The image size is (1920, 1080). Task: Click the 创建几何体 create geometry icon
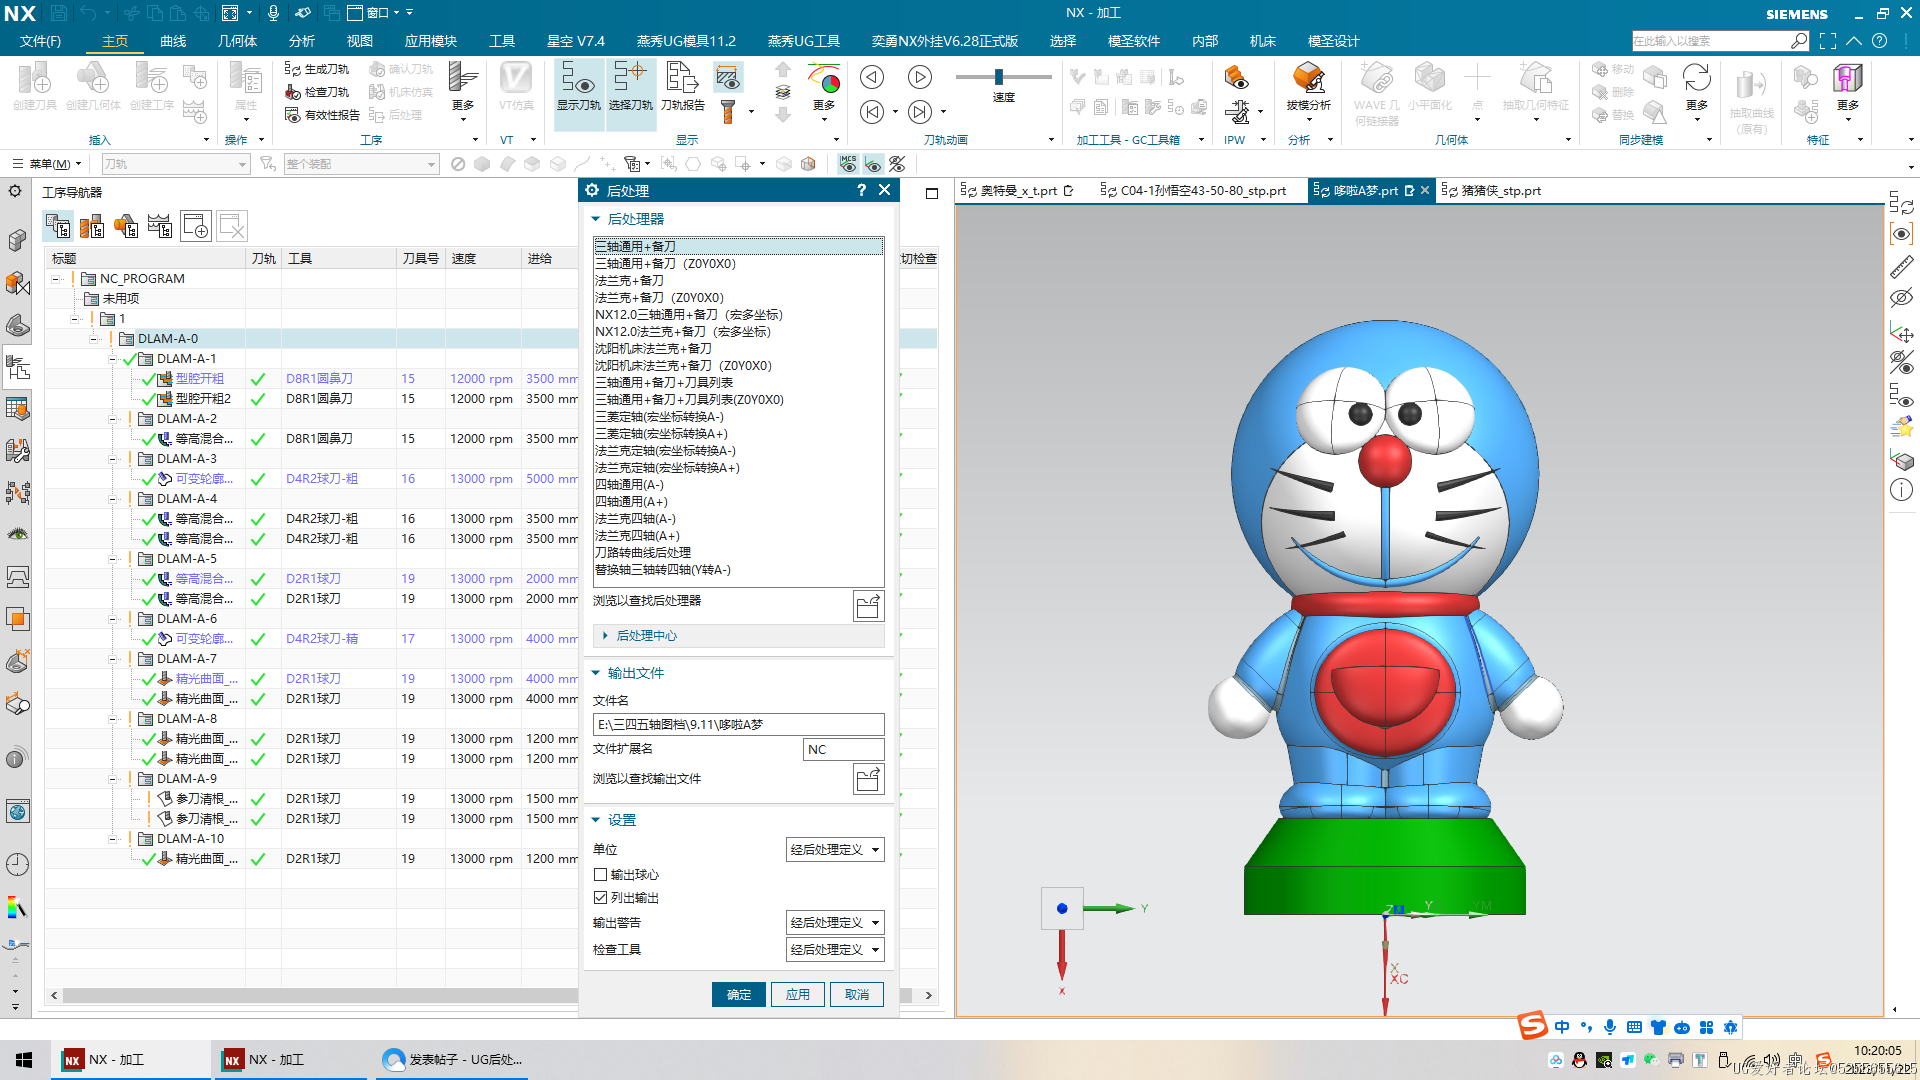pyautogui.click(x=93, y=86)
